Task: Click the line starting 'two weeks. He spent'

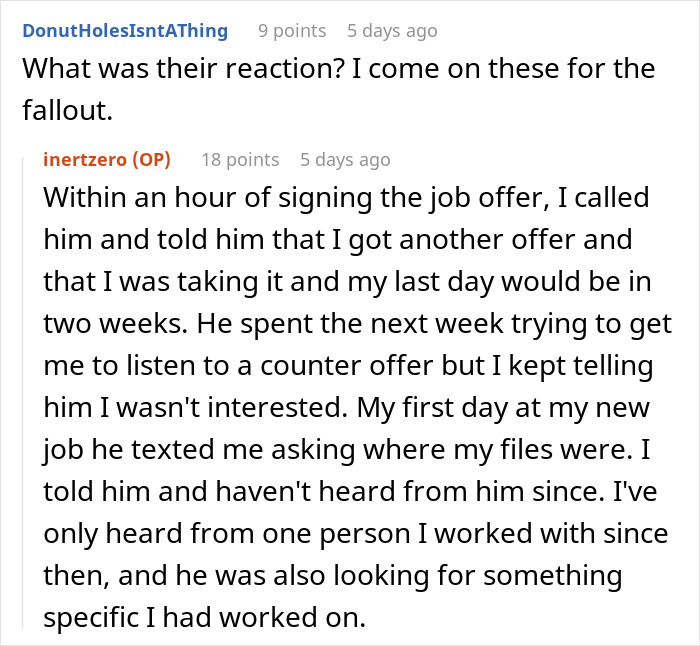Action: click(358, 323)
